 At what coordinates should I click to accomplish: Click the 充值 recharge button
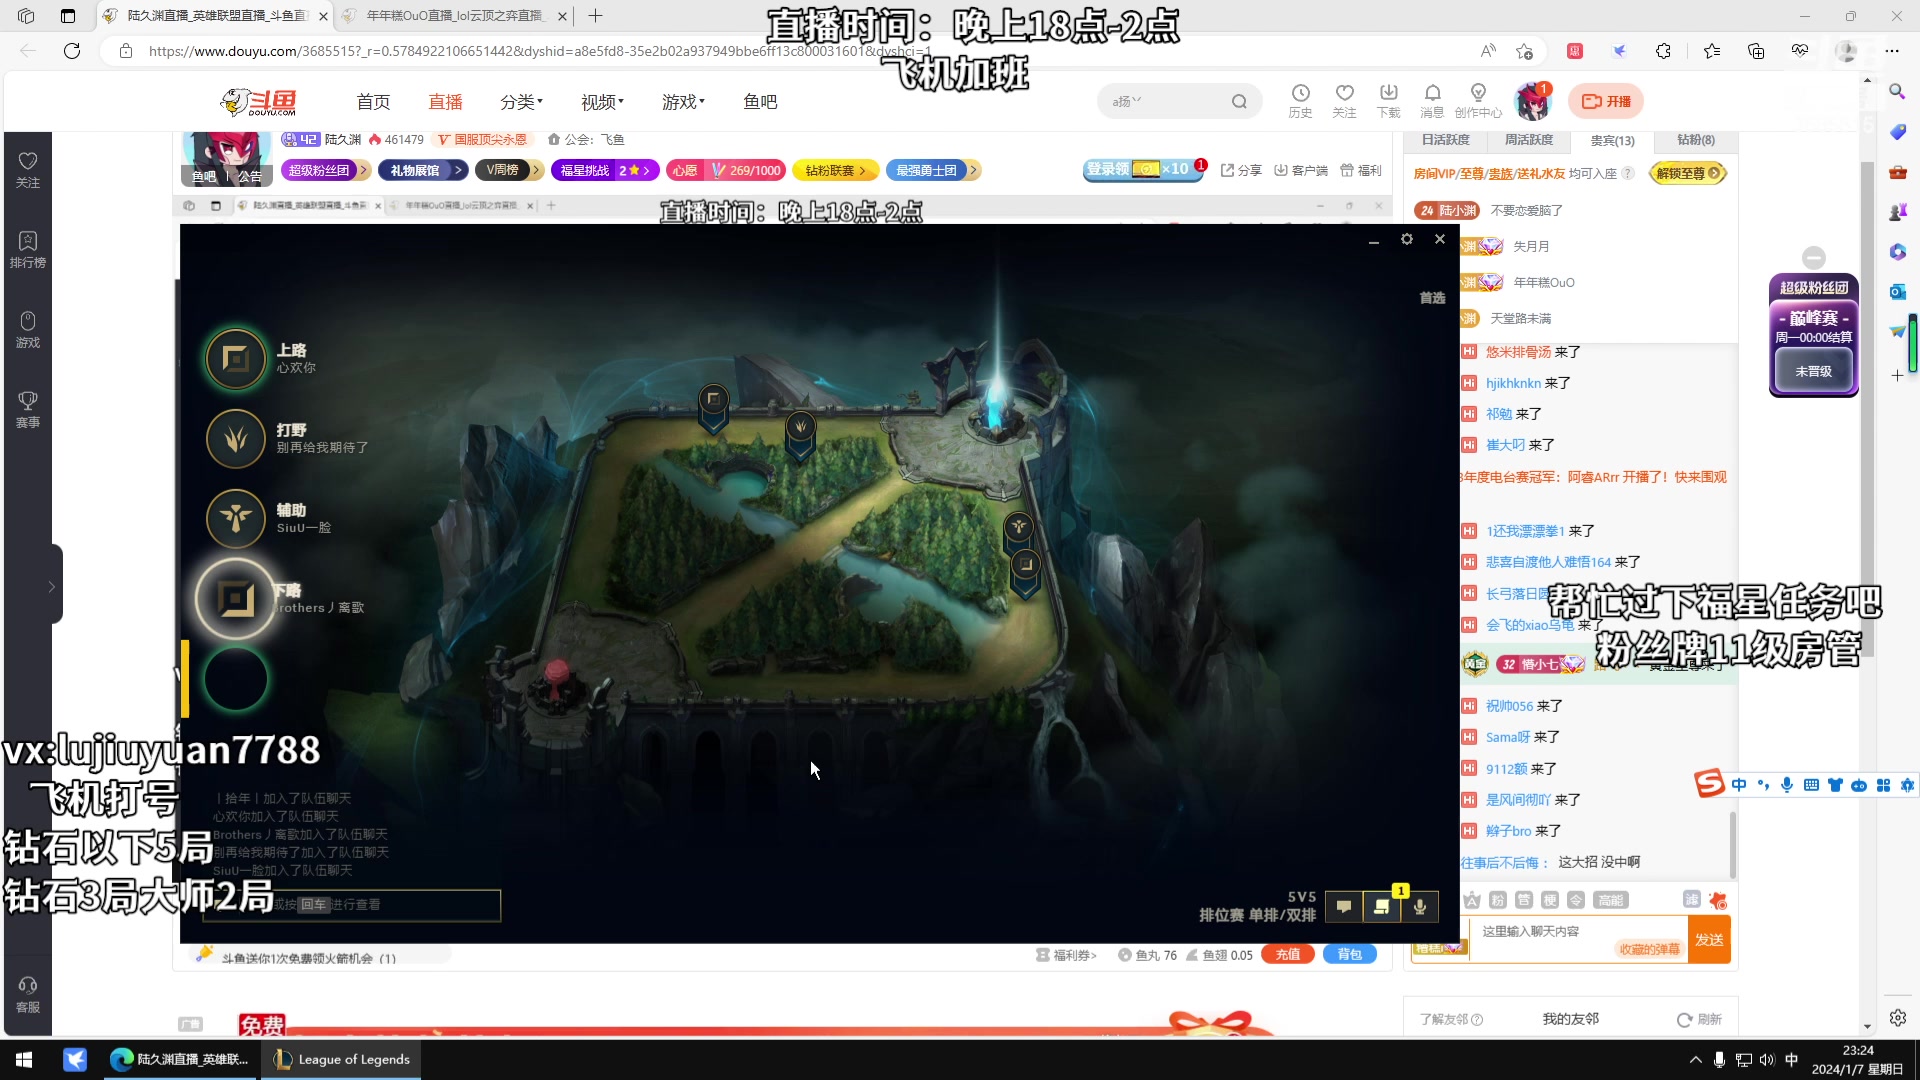[x=1288, y=954]
